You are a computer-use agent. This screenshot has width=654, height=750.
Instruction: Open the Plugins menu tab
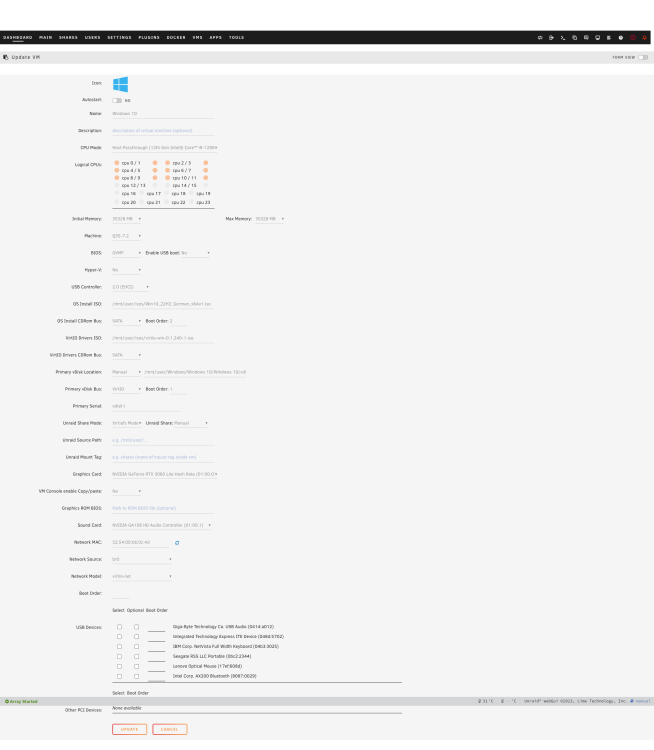point(149,37)
